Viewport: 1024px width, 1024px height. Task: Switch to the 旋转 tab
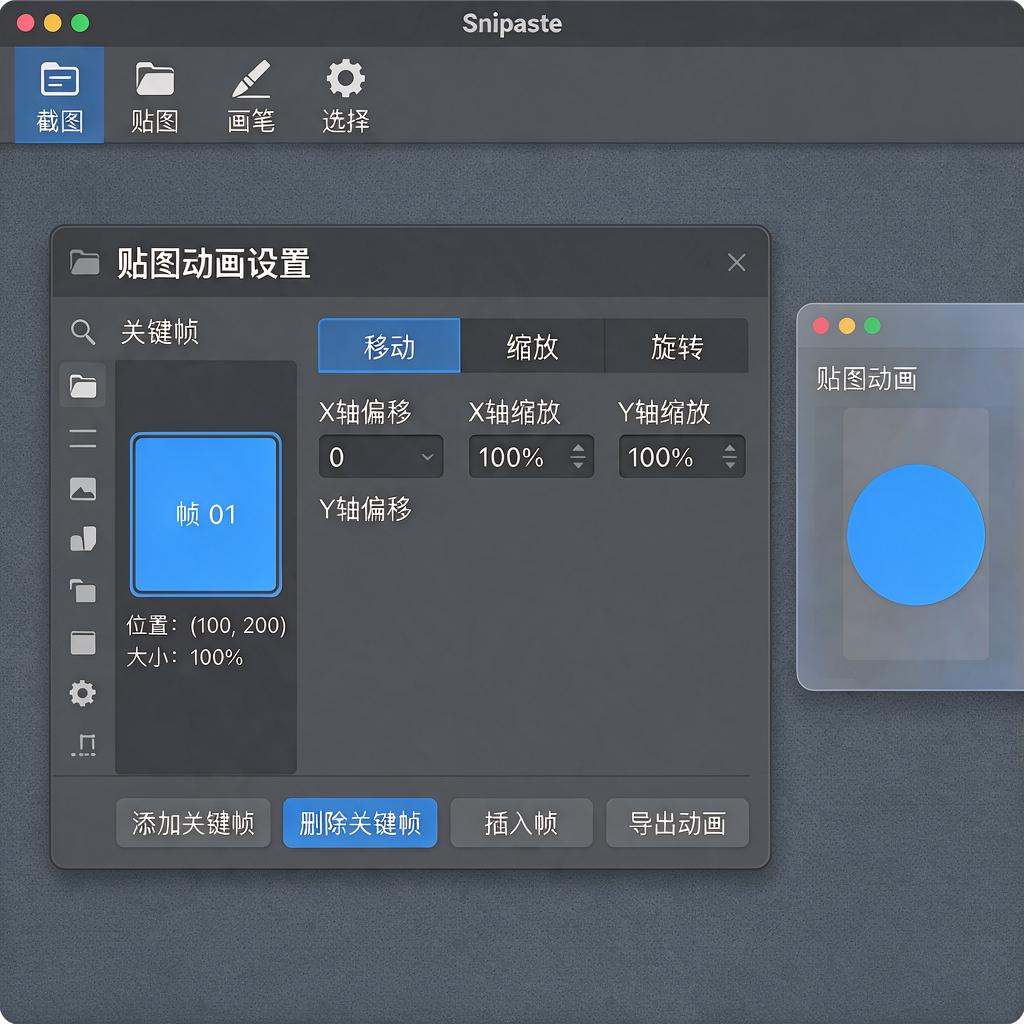tap(677, 346)
